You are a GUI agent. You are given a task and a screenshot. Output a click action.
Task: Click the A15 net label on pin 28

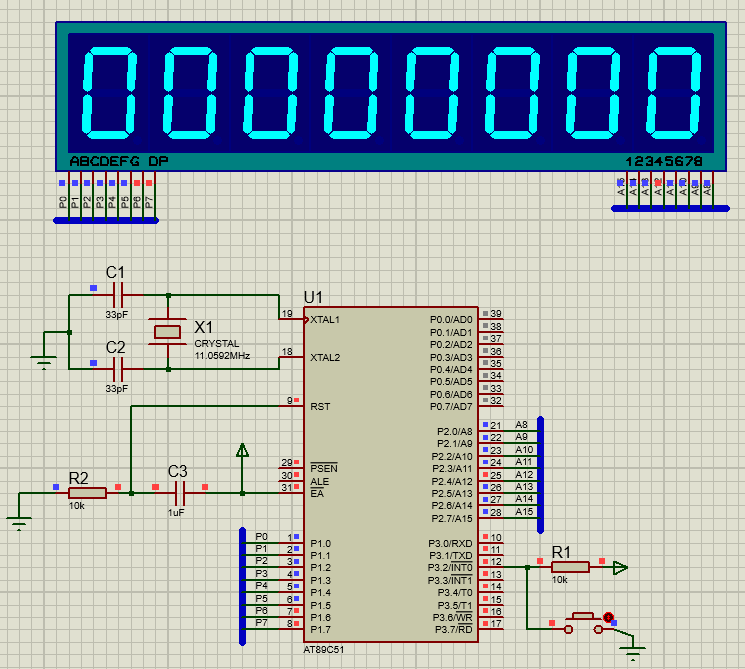[524, 511]
